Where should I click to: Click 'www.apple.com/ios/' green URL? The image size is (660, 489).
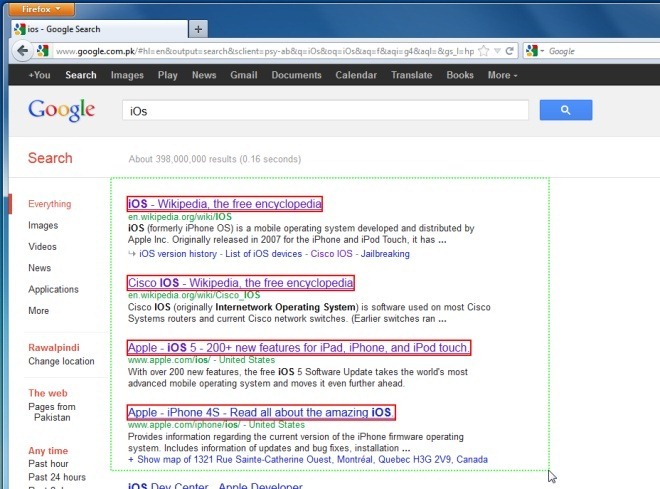(169, 360)
